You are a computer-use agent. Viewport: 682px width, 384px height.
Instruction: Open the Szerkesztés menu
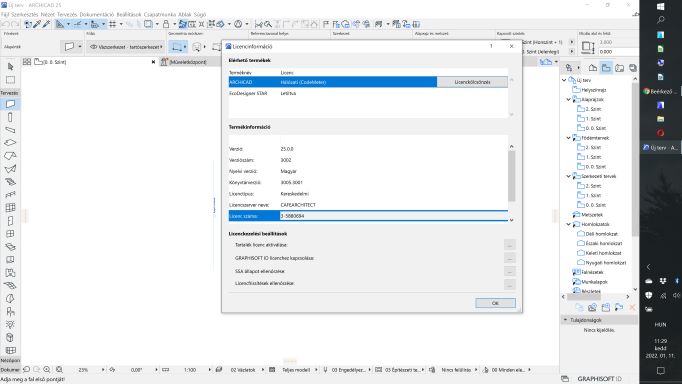[25, 14]
